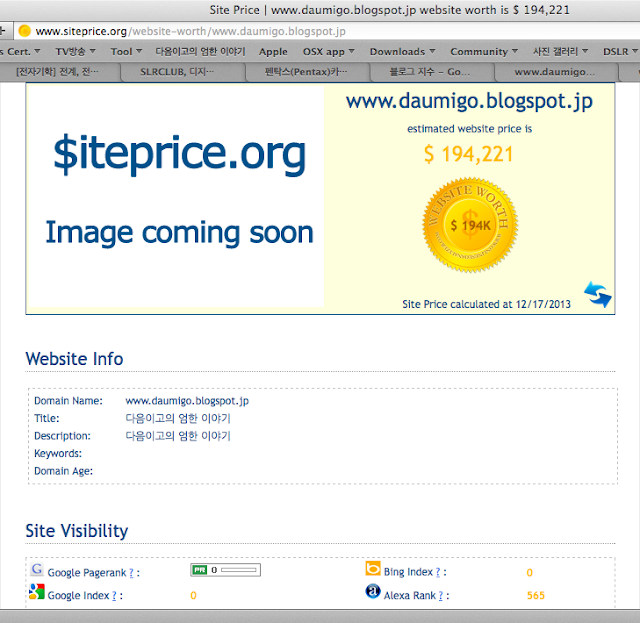The width and height of the screenshot is (640, 623).
Task: Click the Pagerank progress bar
Action: 239,570
